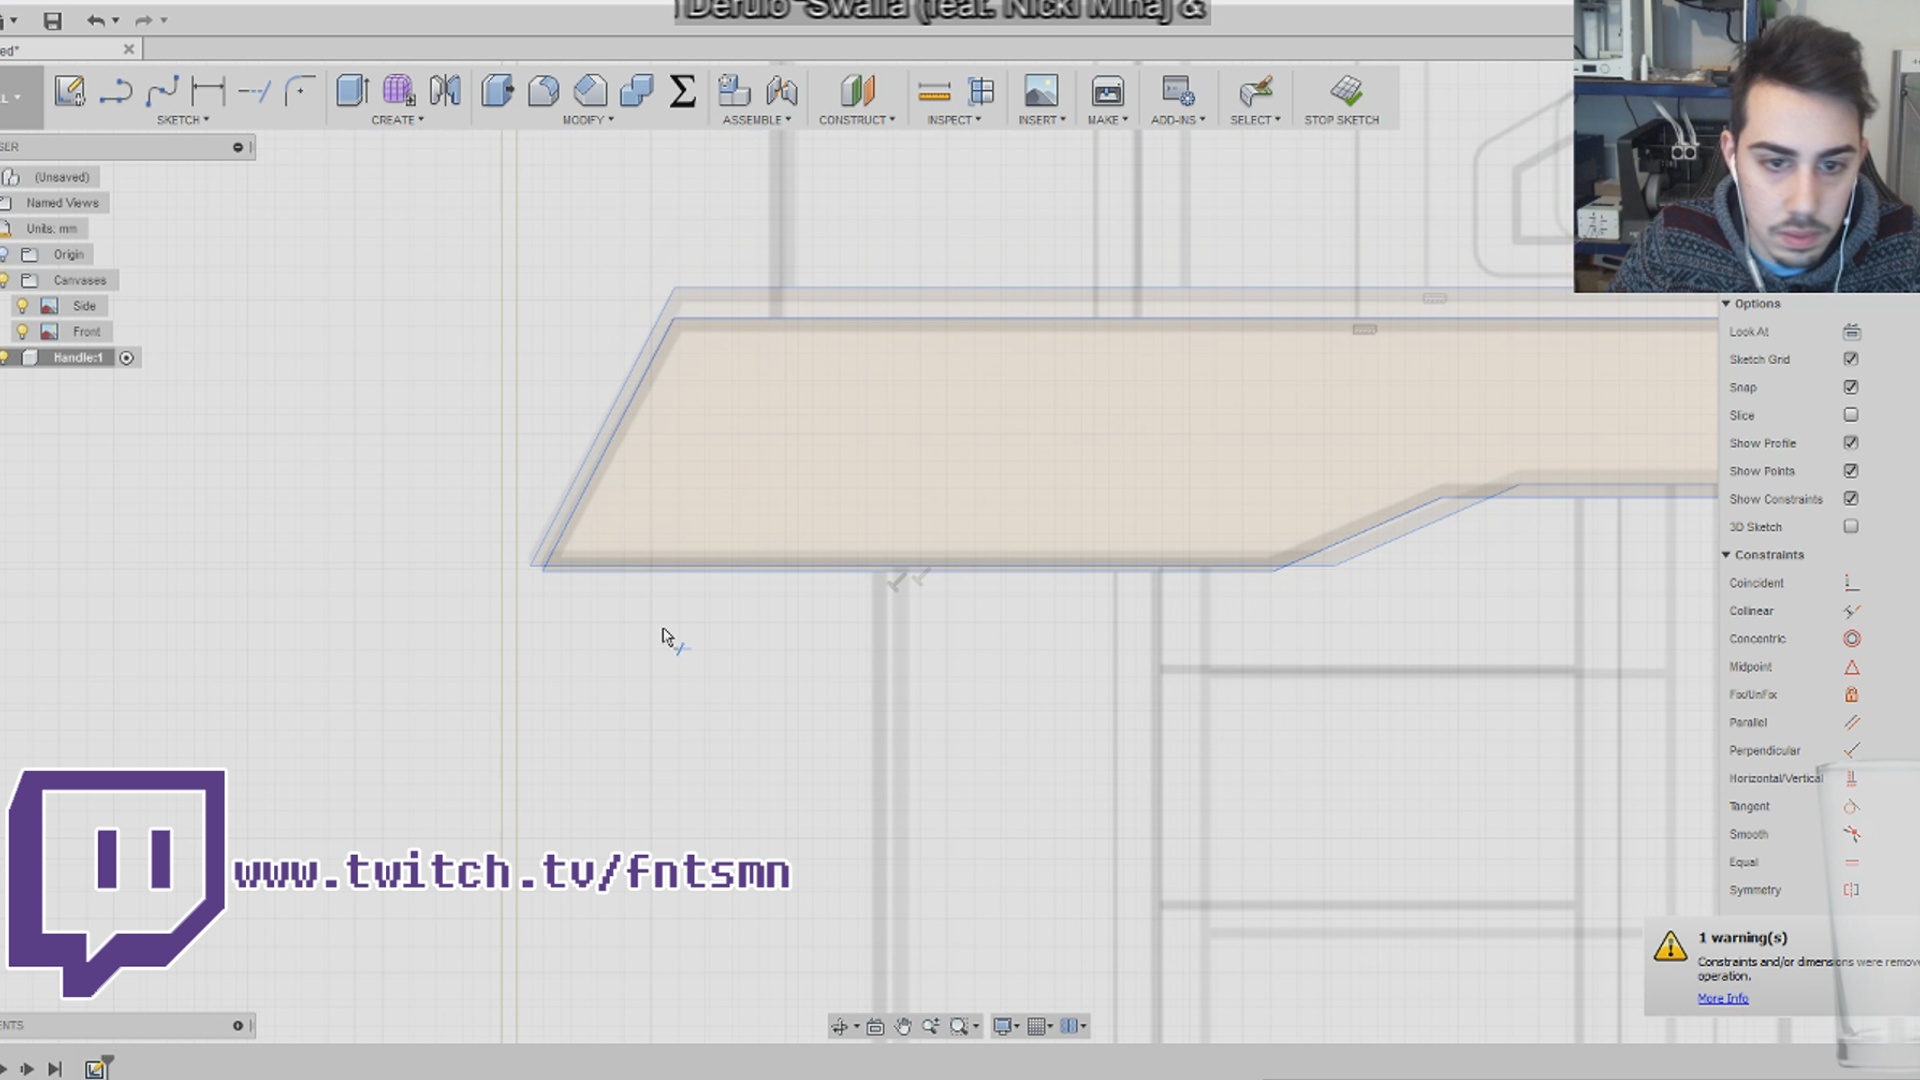Toggle visibility bulb of Front canvas
This screenshot has width=1920, height=1080.
coord(22,332)
